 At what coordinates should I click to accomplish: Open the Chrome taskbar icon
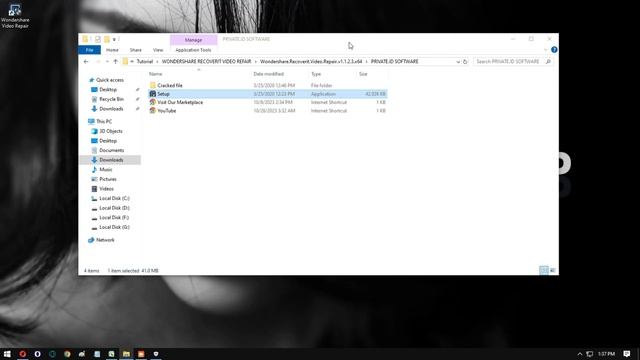tap(67, 354)
